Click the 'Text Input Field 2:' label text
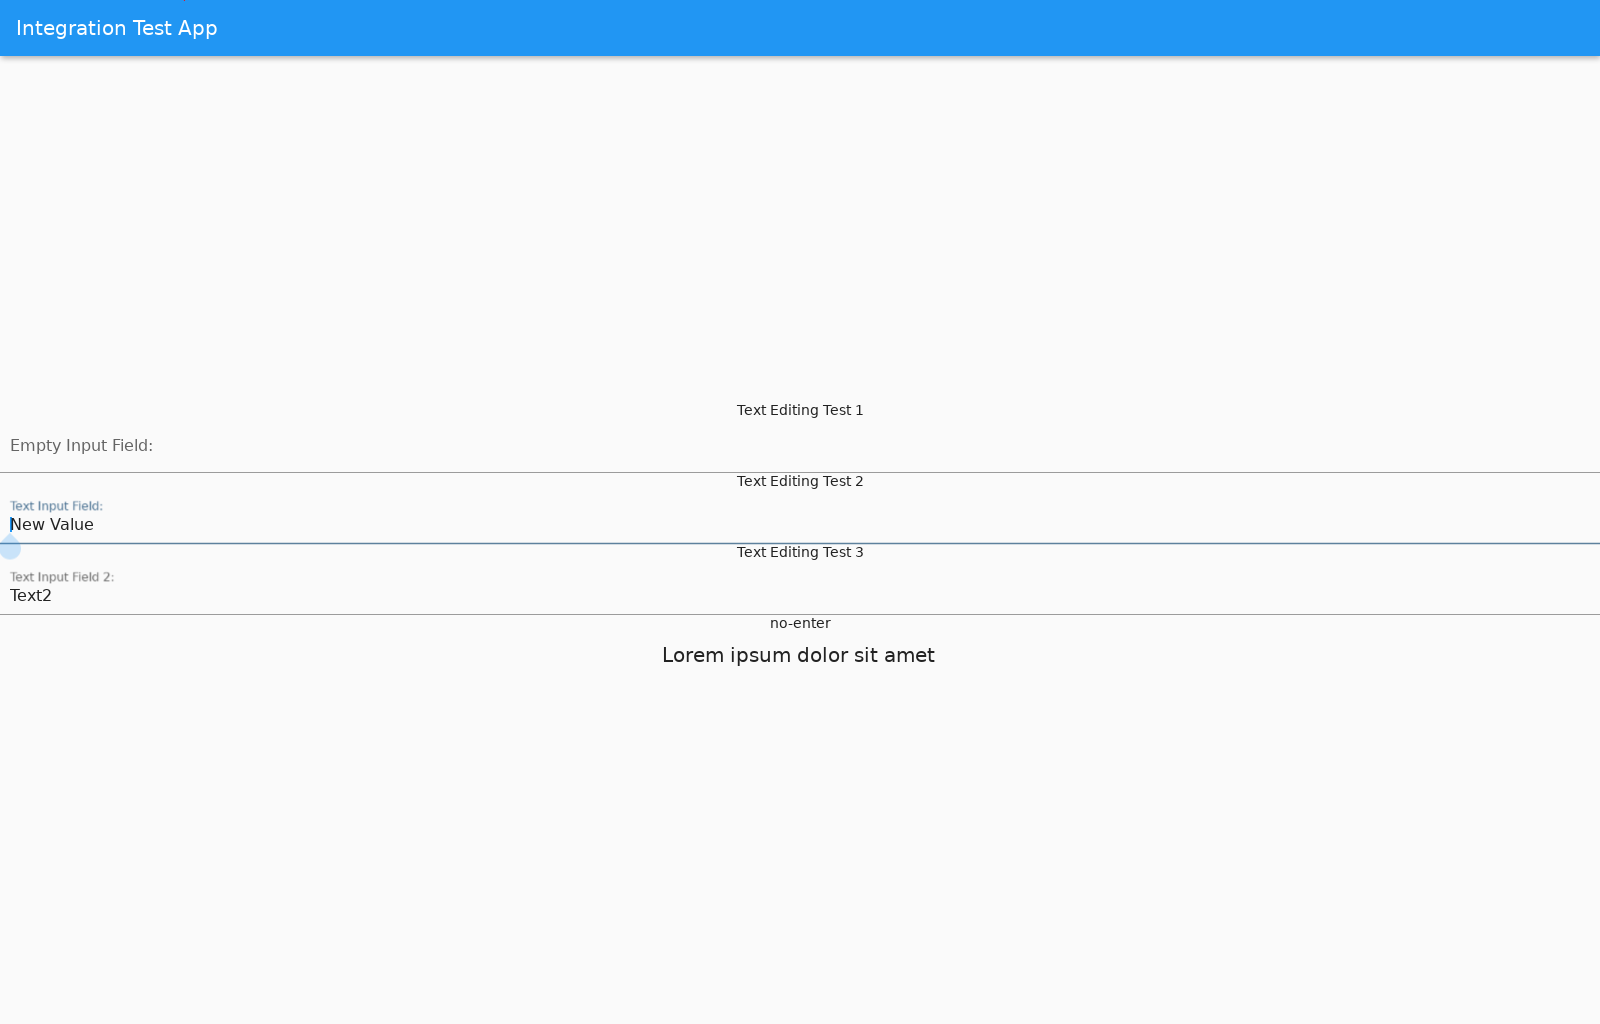This screenshot has height=1024, width=1600. click(x=62, y=576)
